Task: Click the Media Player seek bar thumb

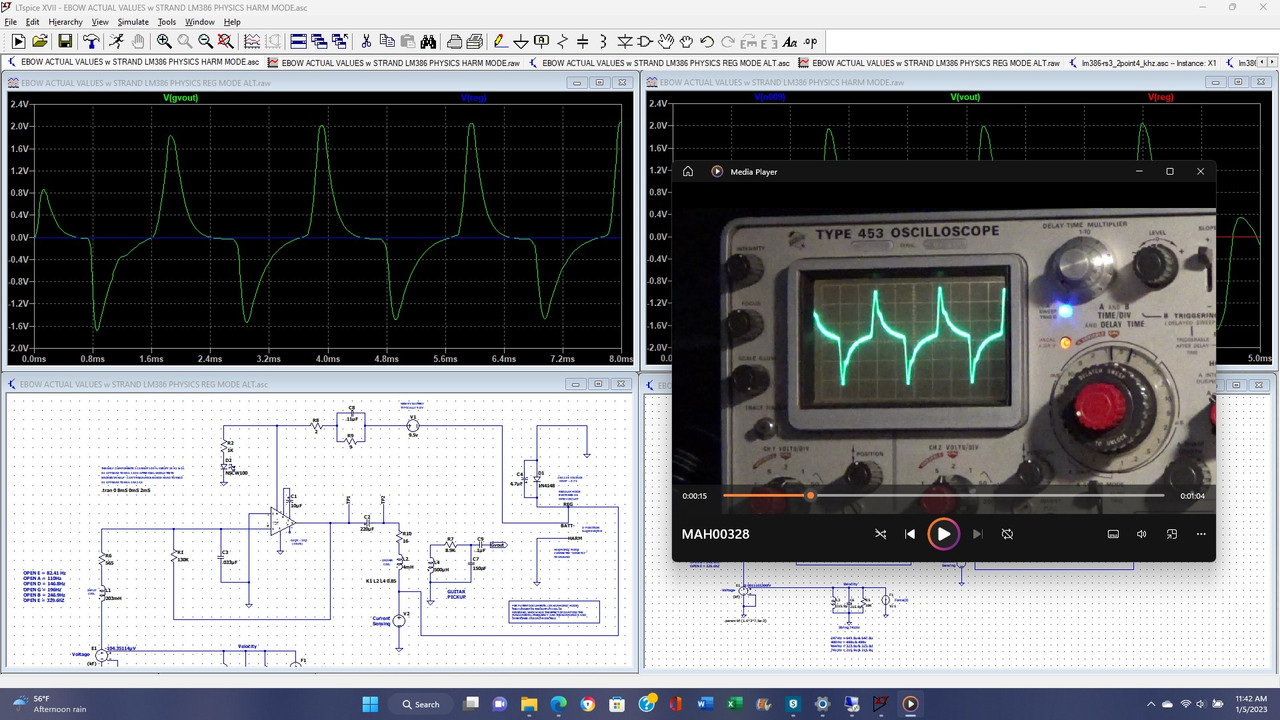Action: click(810, 495)
